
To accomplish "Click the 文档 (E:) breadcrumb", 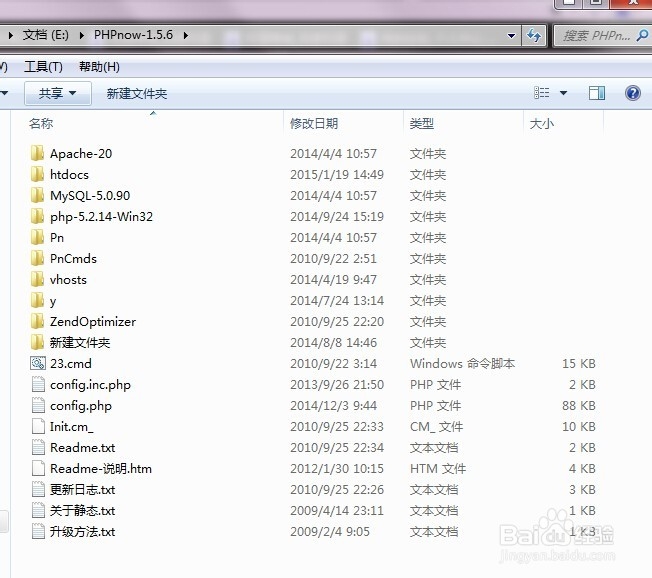I will 46,35.
